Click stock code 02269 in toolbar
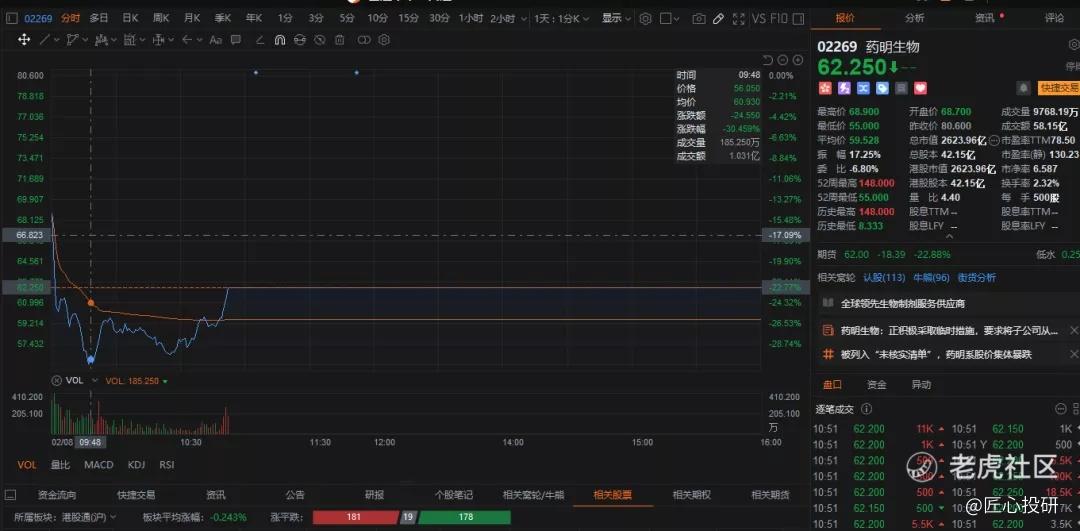This screenshot has width=1080, height=531. (39, 19)
